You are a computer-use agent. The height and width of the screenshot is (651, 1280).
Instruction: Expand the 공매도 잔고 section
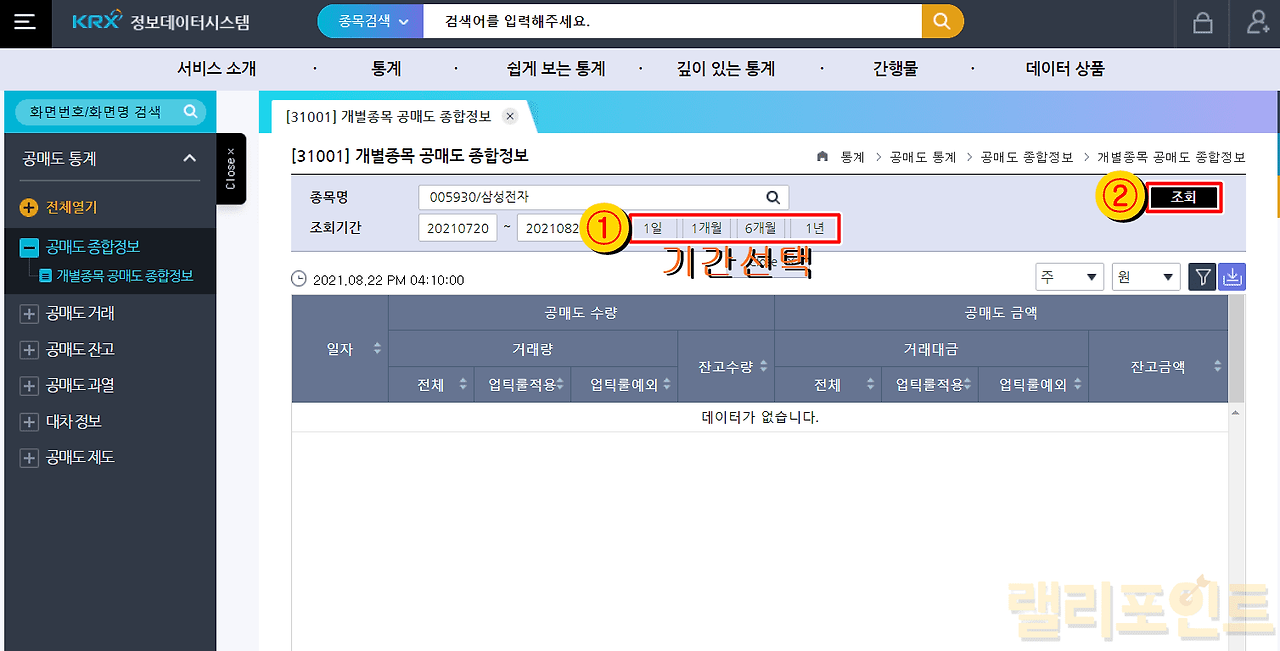point(29,350)
